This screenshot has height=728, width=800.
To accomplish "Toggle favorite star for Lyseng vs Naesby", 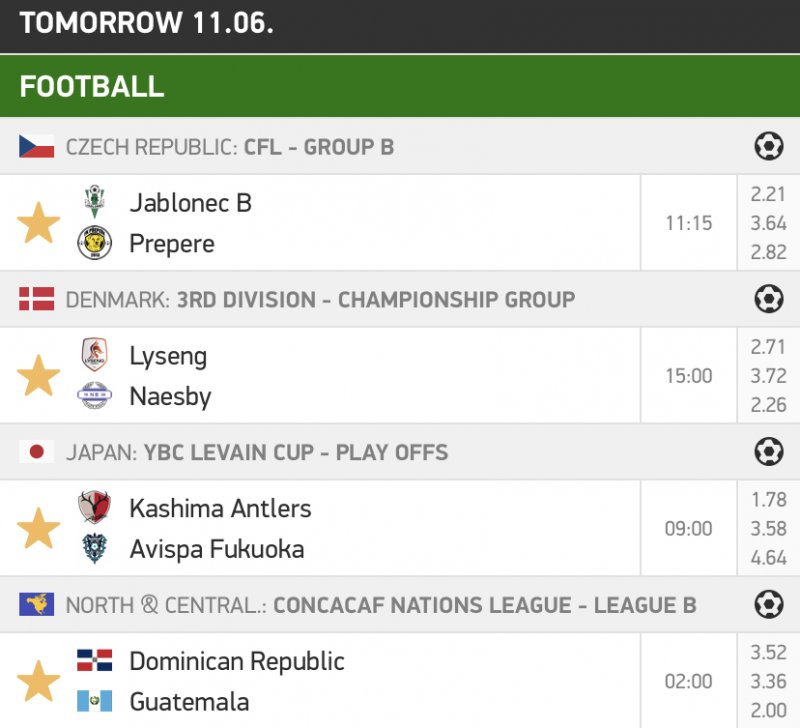I will pos(39,376).
